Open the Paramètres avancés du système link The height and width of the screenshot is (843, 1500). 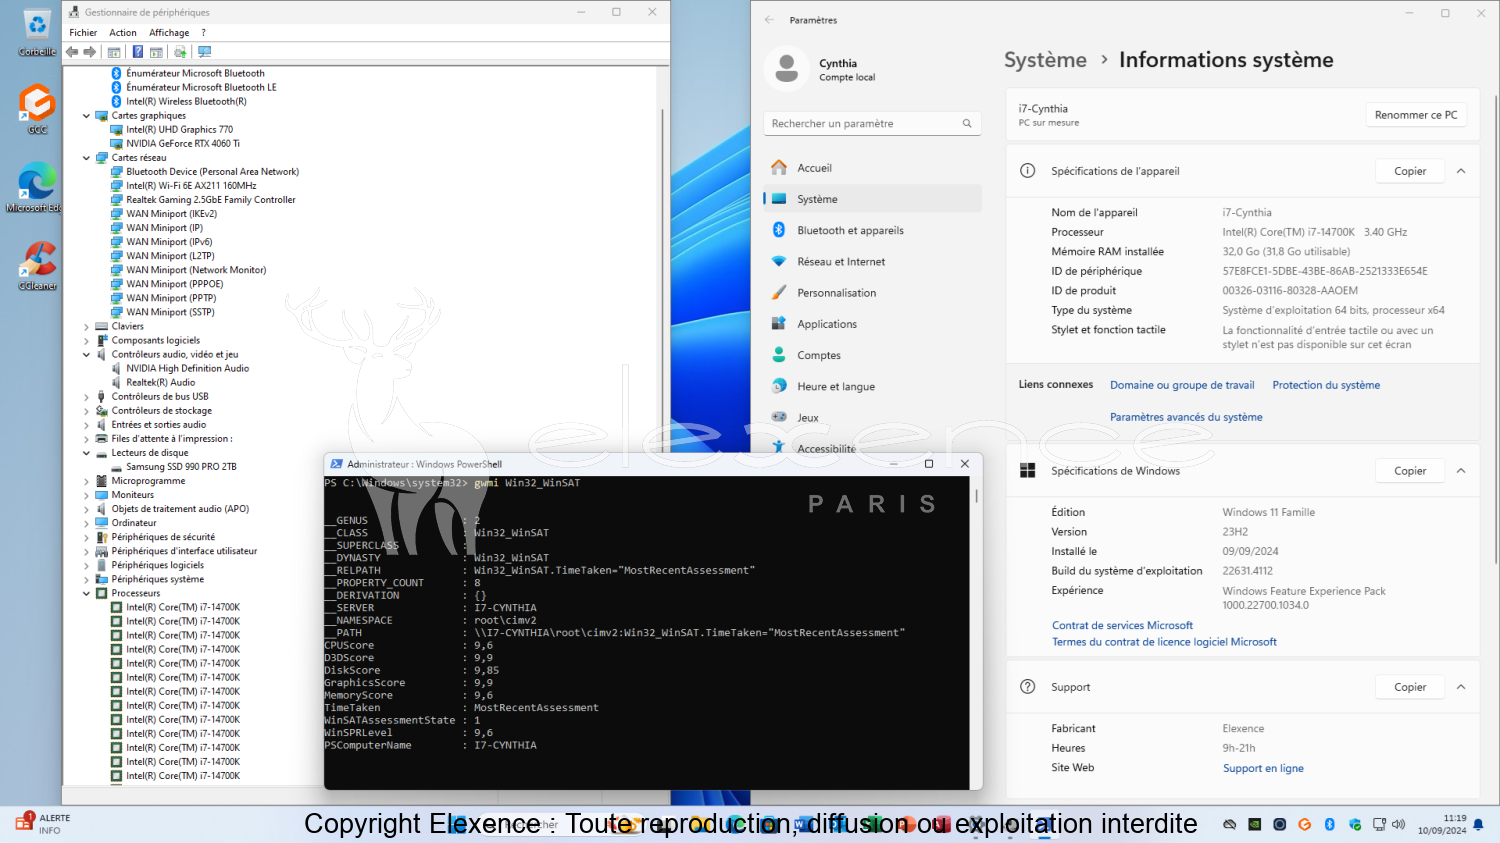point(1186,417)
